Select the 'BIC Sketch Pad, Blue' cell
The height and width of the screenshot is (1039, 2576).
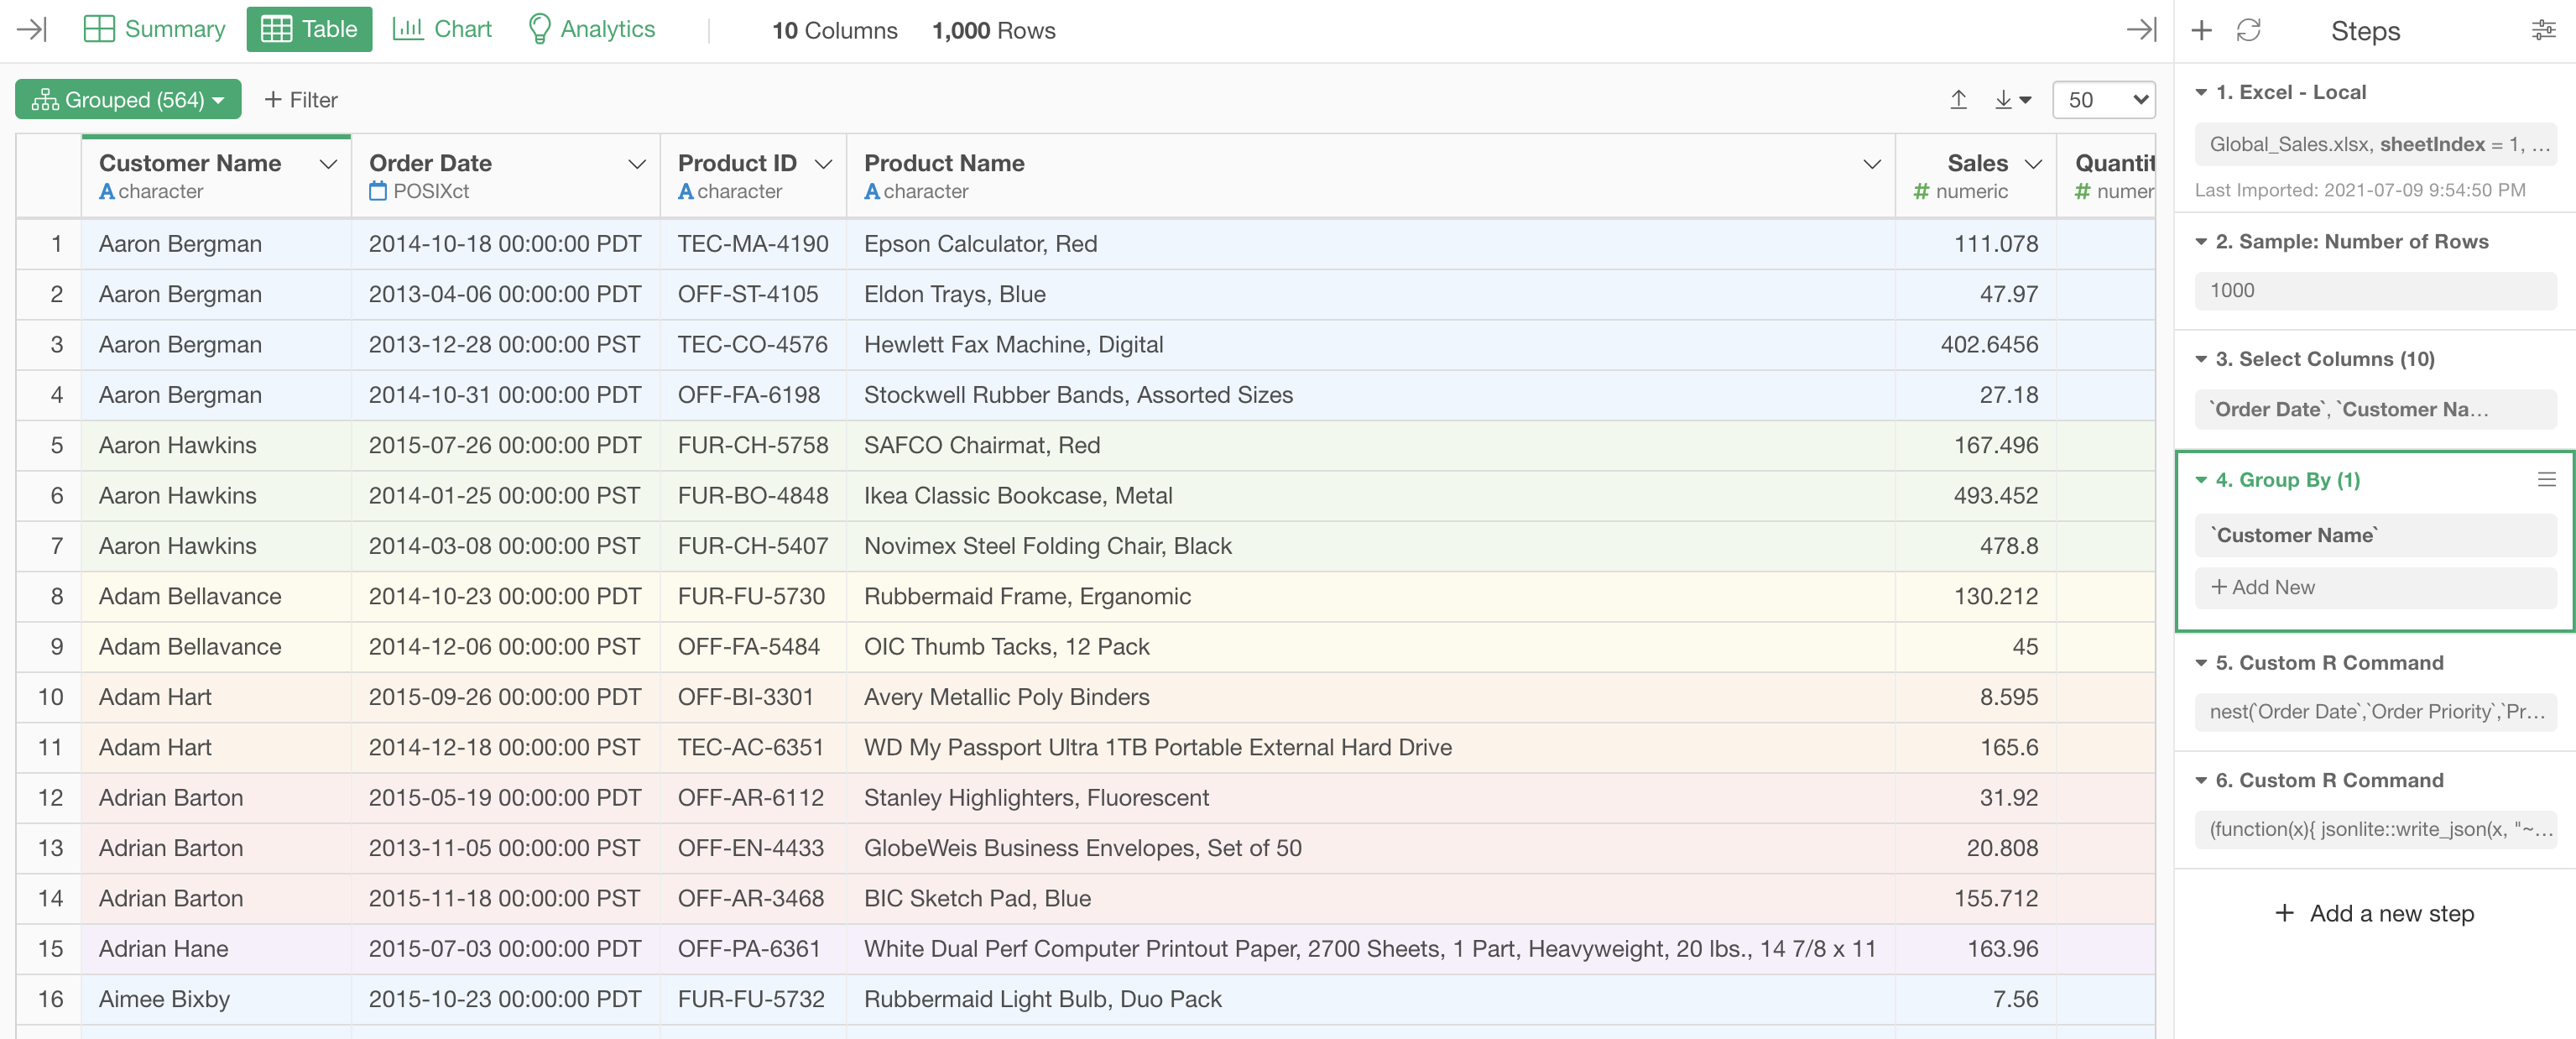click(1370, 898)
